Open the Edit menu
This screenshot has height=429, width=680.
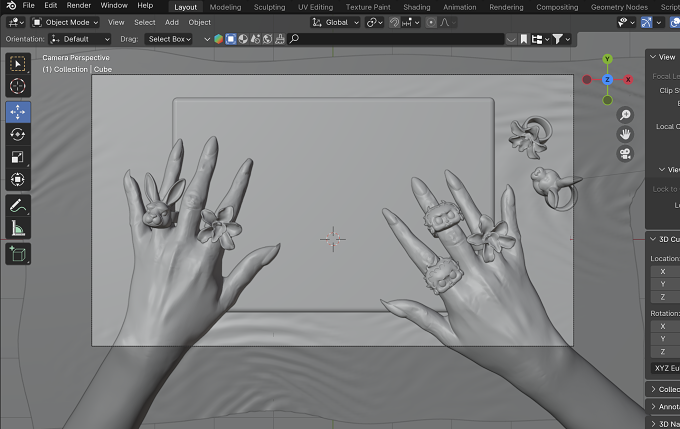(x=51, y=5)
